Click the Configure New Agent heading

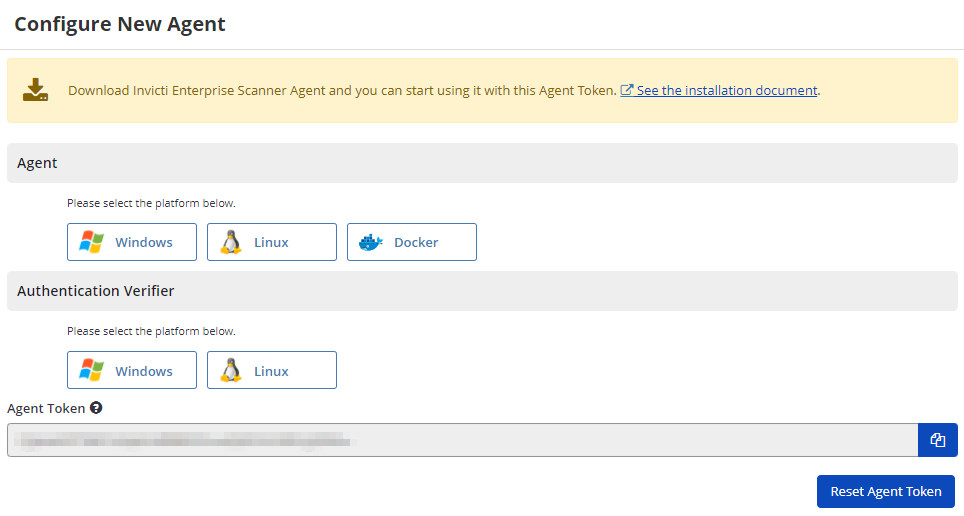pos(120,24)
